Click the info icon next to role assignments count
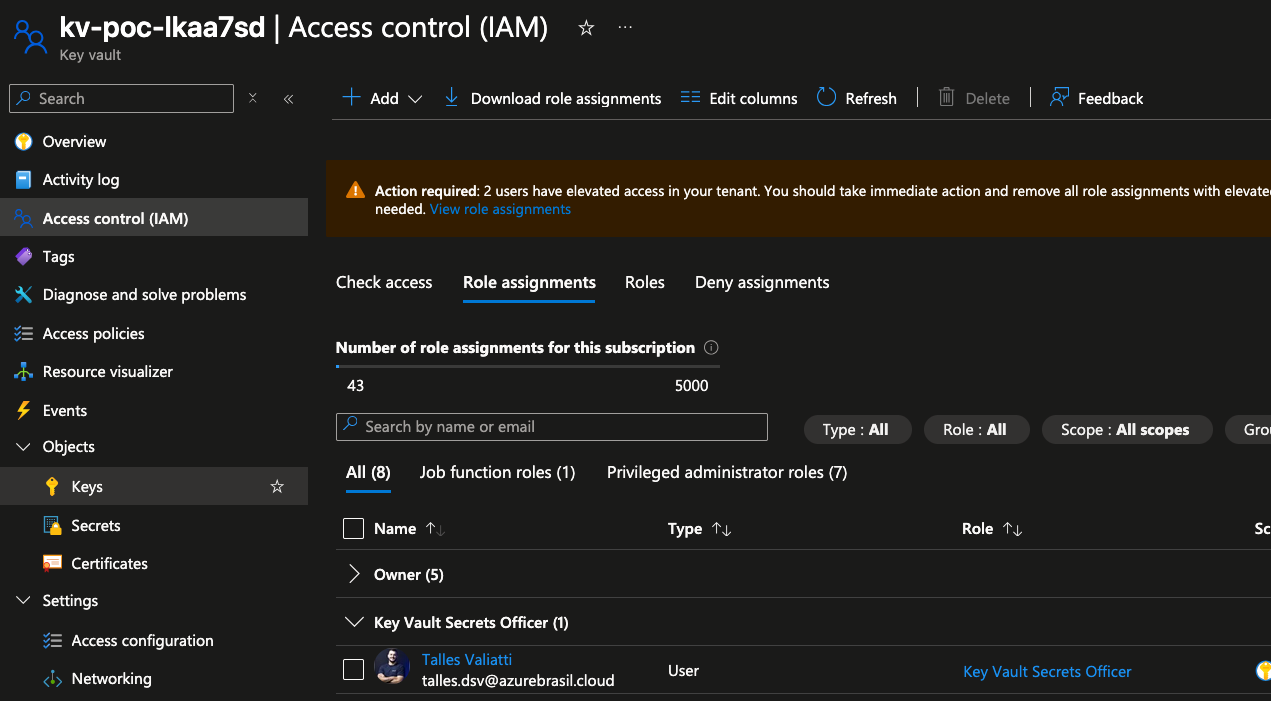Image resolution: width=1271 pixels, height=701 pixels. point(711,348)
